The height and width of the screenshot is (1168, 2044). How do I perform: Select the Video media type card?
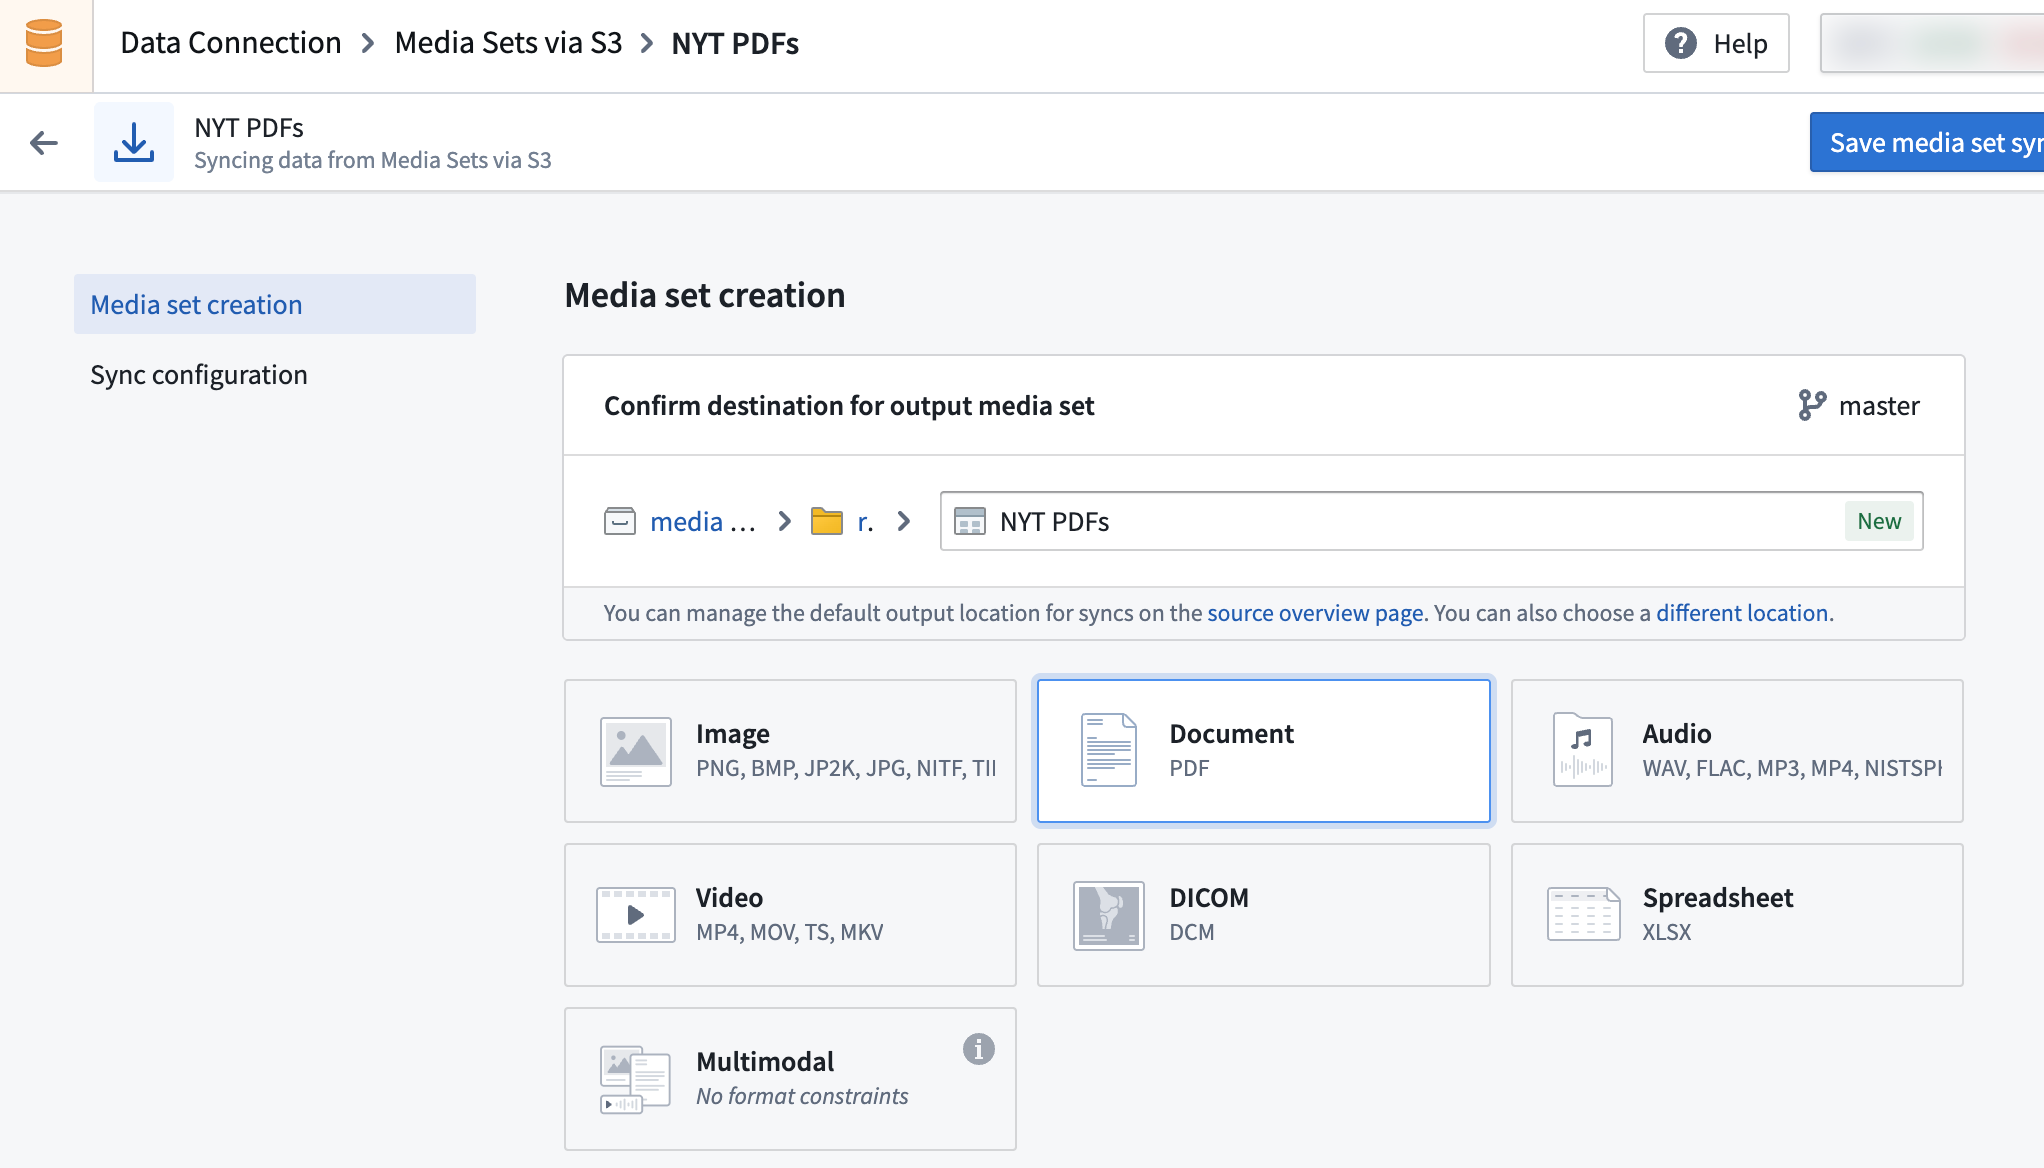tap(789, 914)
